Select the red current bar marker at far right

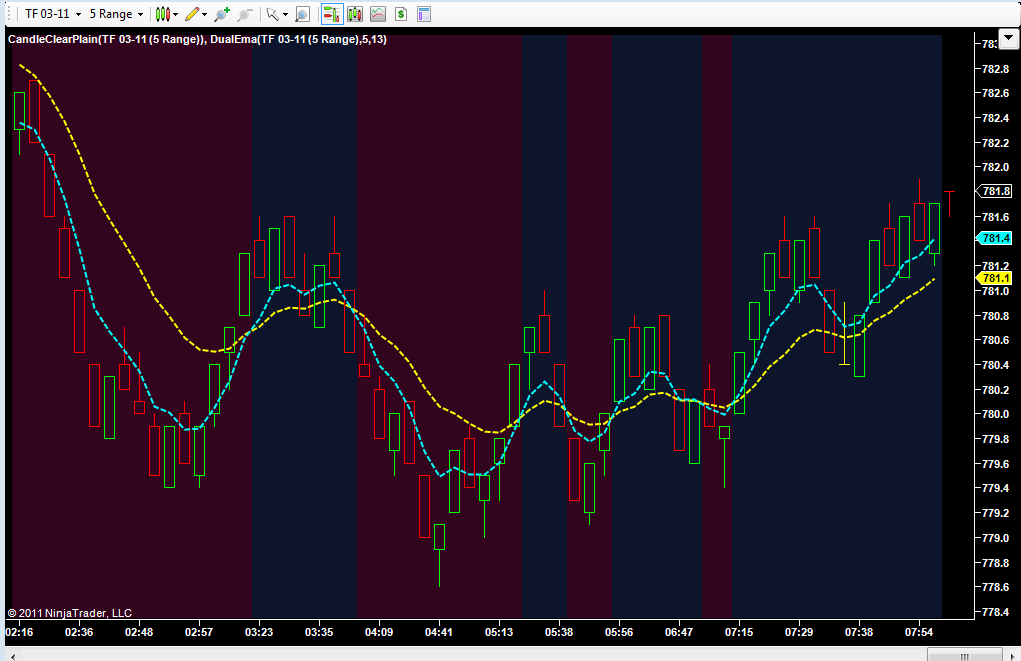[950, 204]
